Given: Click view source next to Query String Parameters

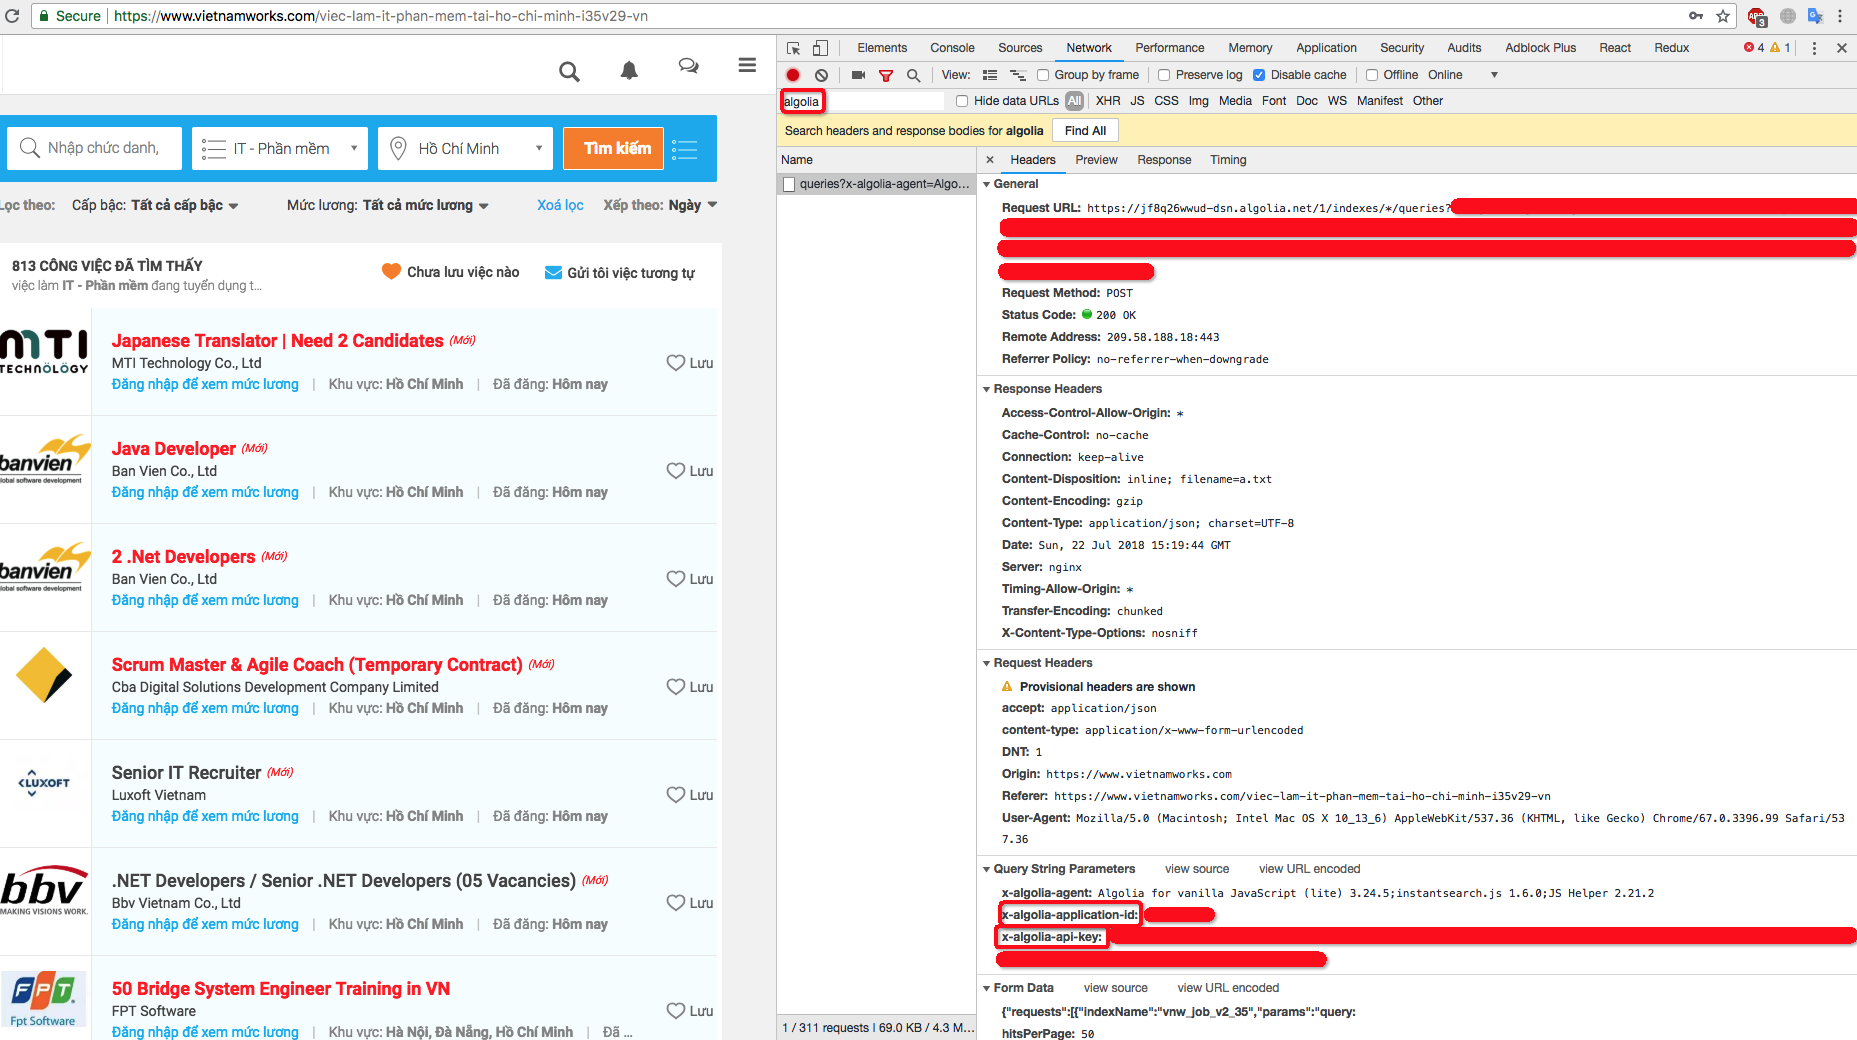Looking at the screenshot, I should click(x=1197, y=869).
